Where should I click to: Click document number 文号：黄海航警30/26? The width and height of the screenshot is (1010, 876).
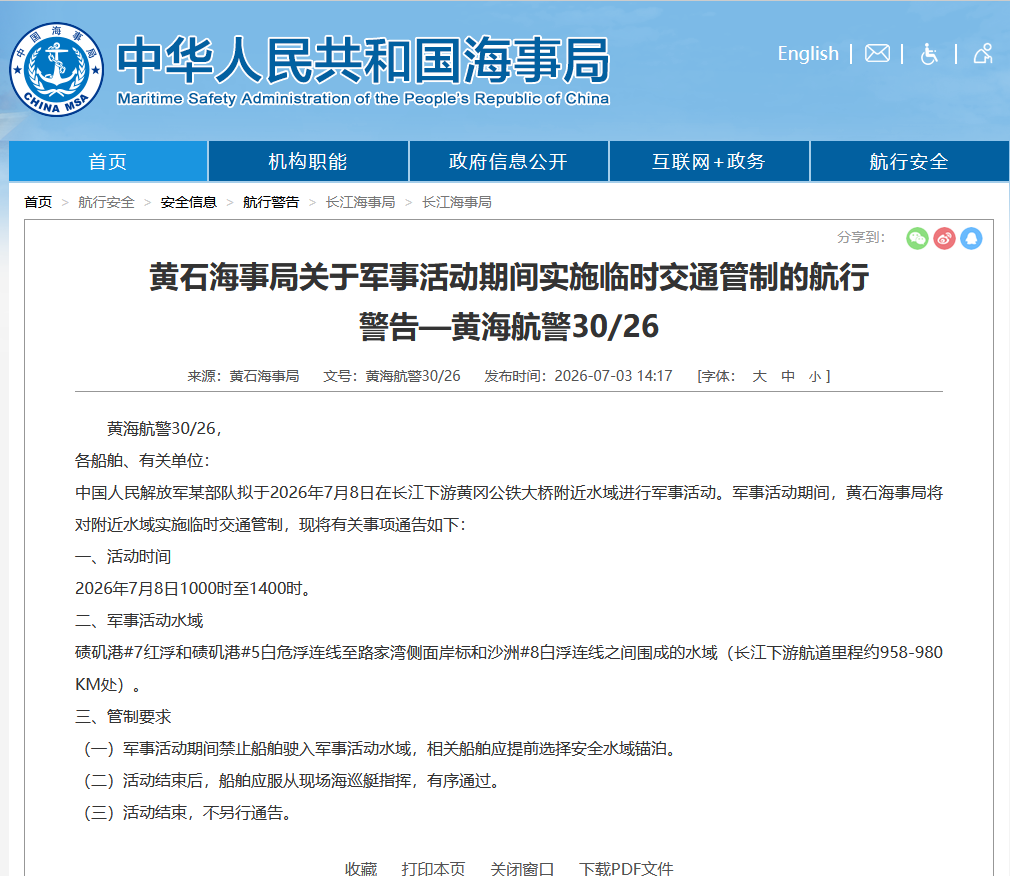[x=392, y=376]
